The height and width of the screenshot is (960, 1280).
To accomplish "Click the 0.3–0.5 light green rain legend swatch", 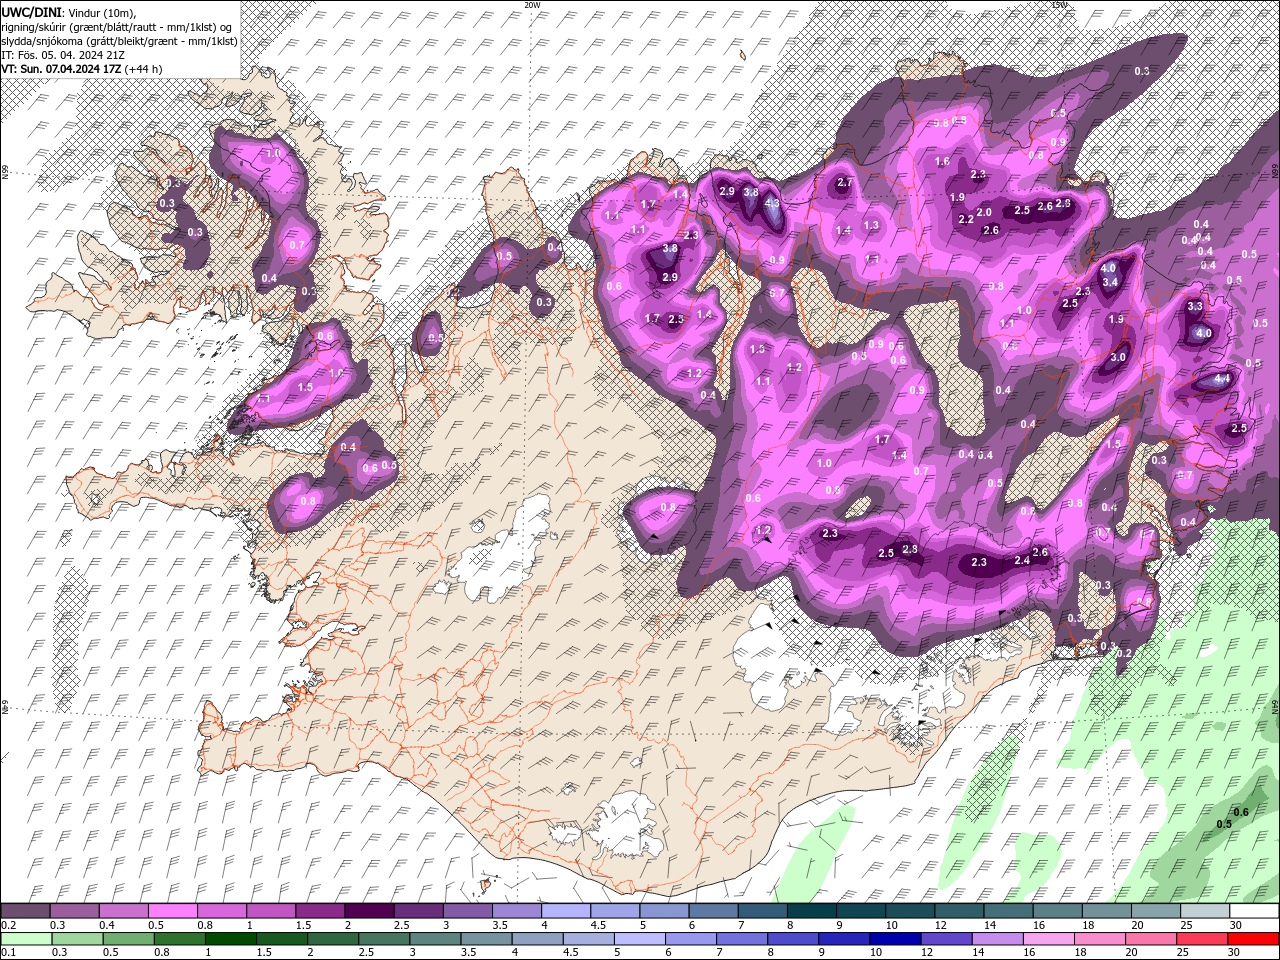I will pos(77,939).
